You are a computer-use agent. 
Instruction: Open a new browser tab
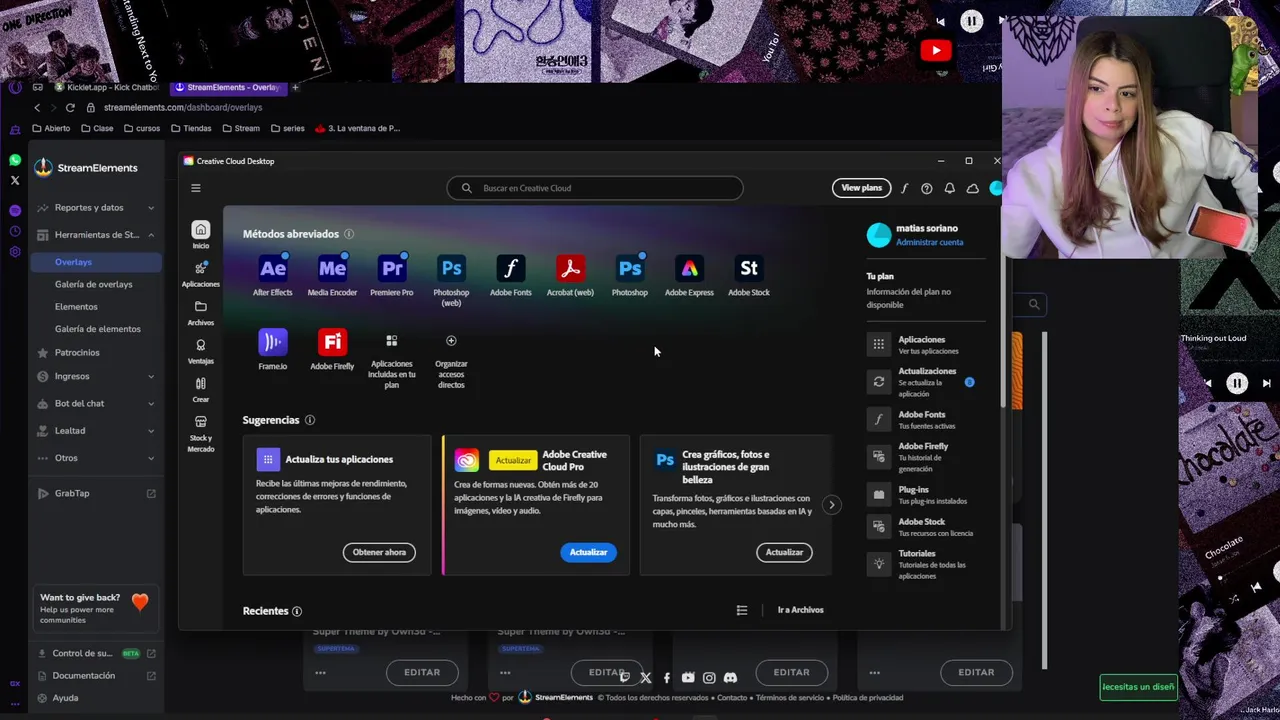pyautogui.click(x=295, y=87)
